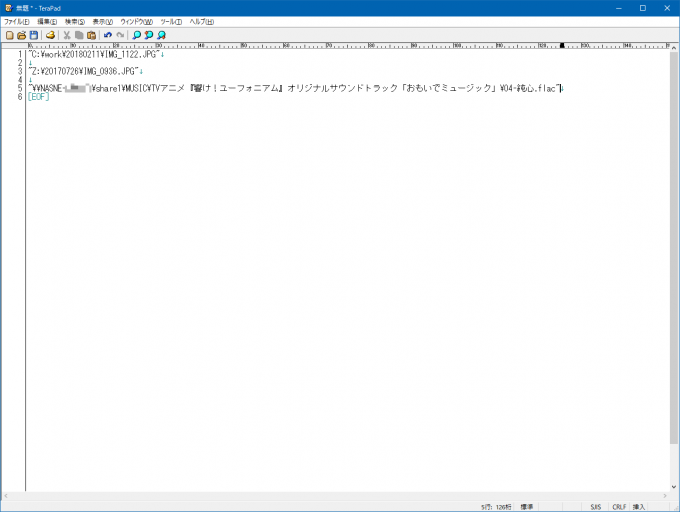Click the vertical scrollbar up arrow
Screen dimensions: 680x512
coord(673,47)
